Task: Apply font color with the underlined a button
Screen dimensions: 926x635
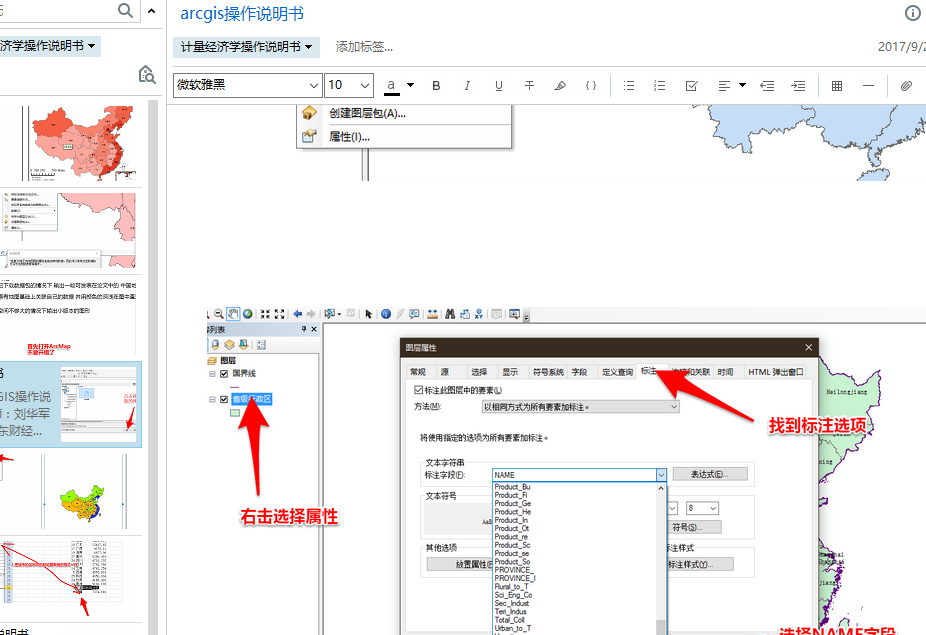Action: [x=391, y=86]
